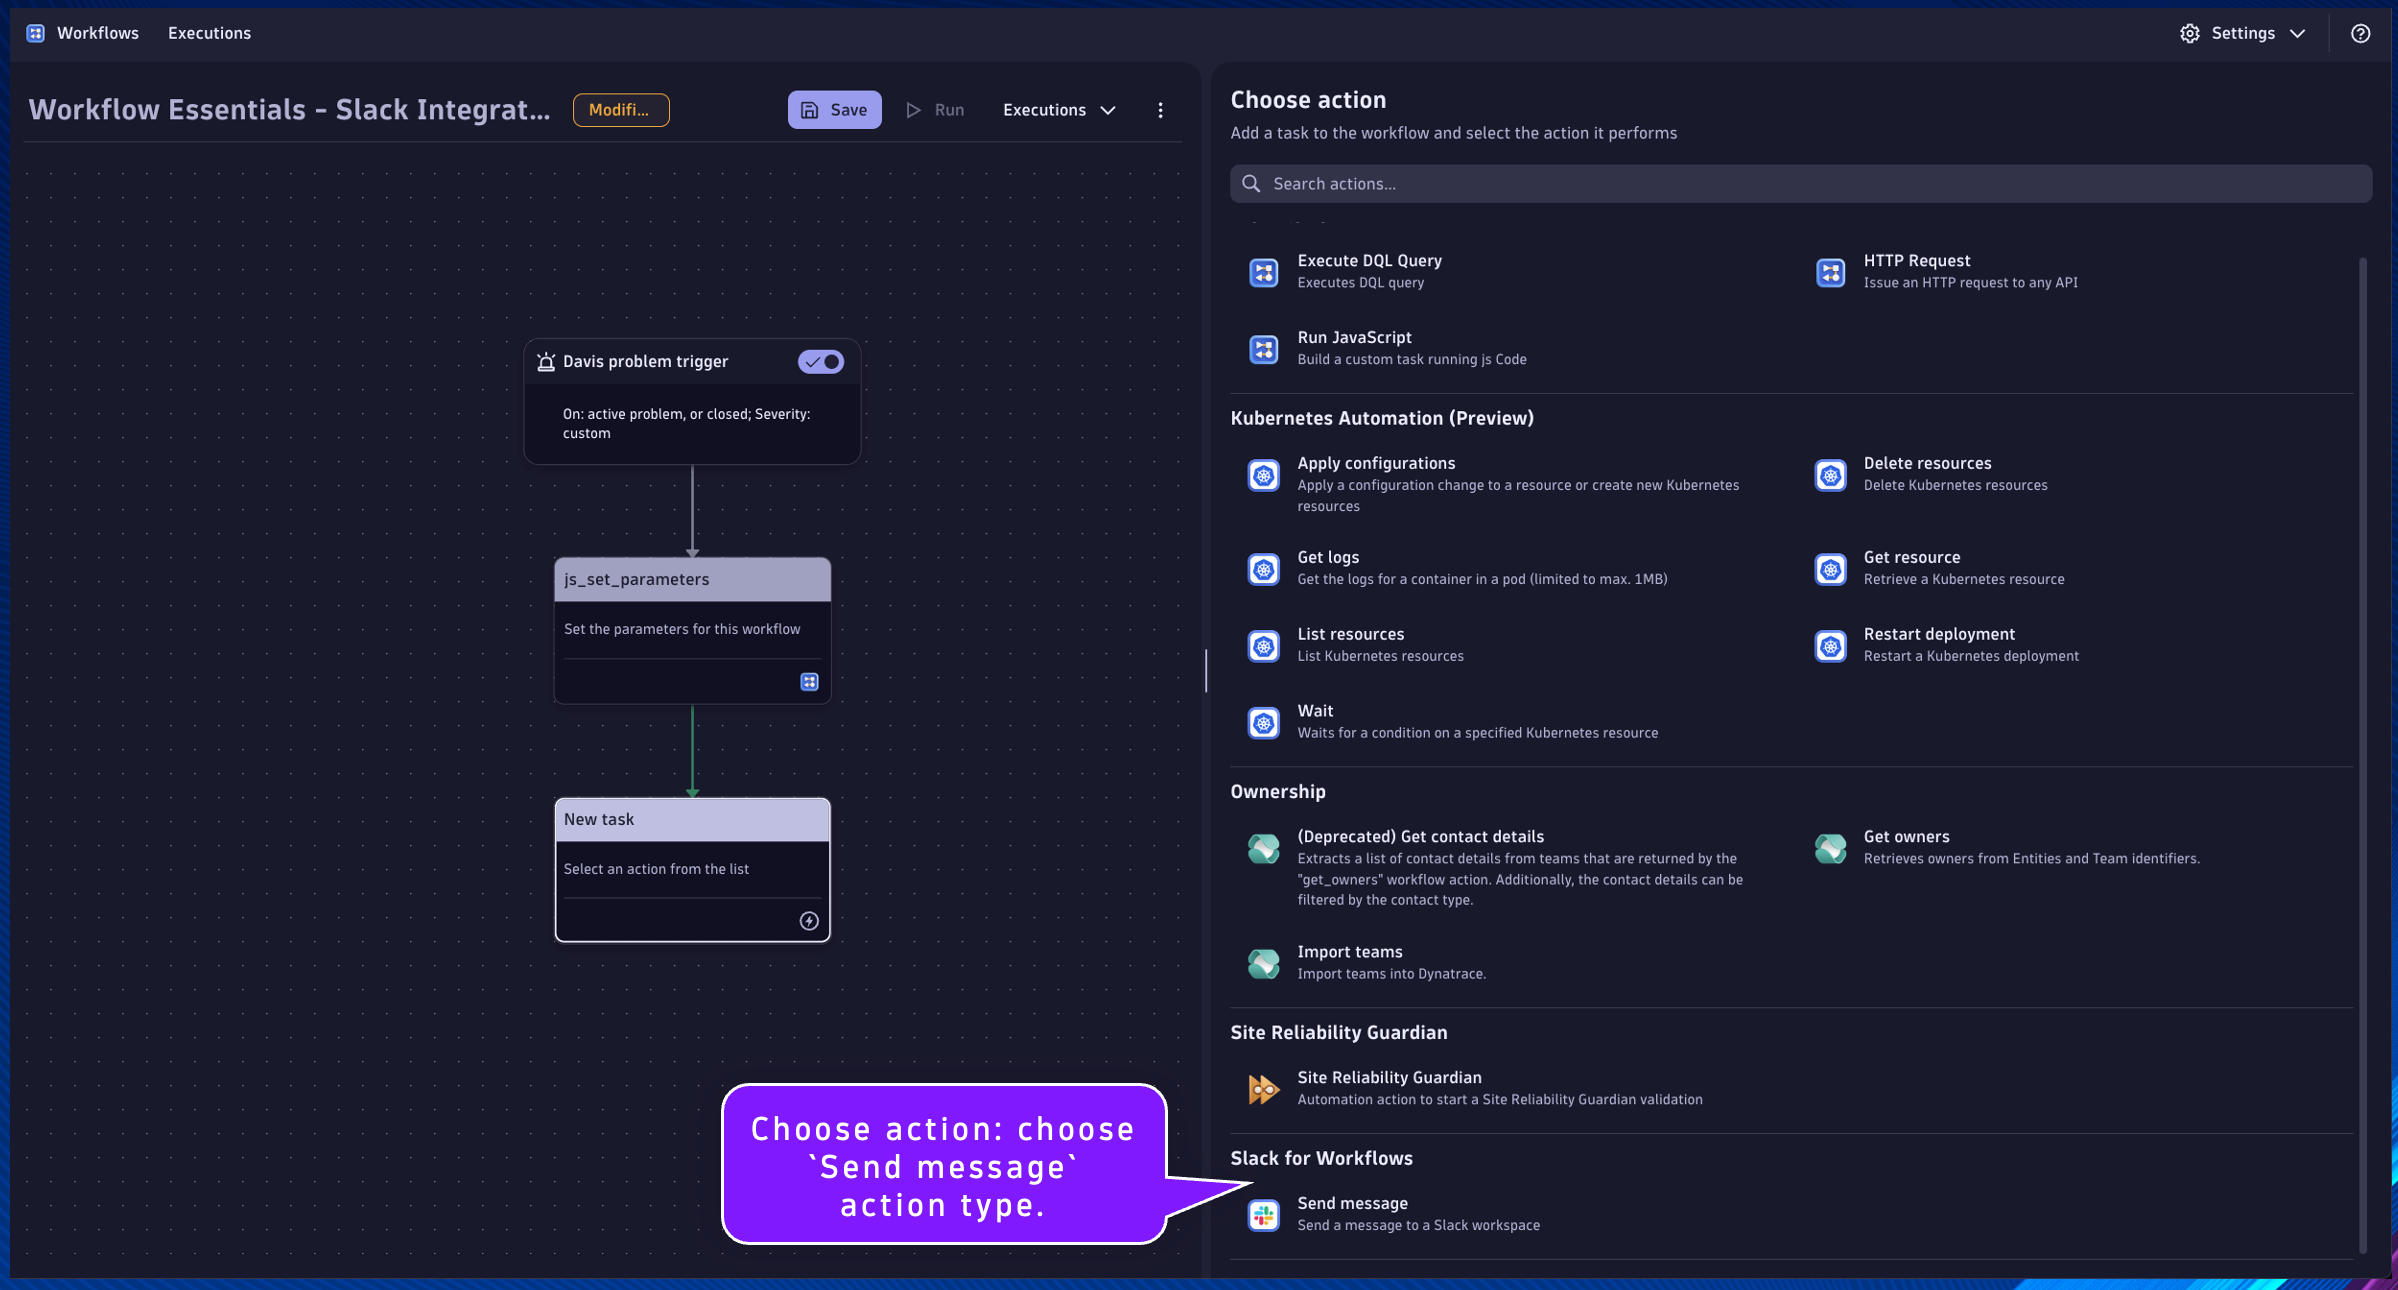This screenshot has height=1290, width=2398.
Task: Select the New task node
Action: (x=692, y=870)
